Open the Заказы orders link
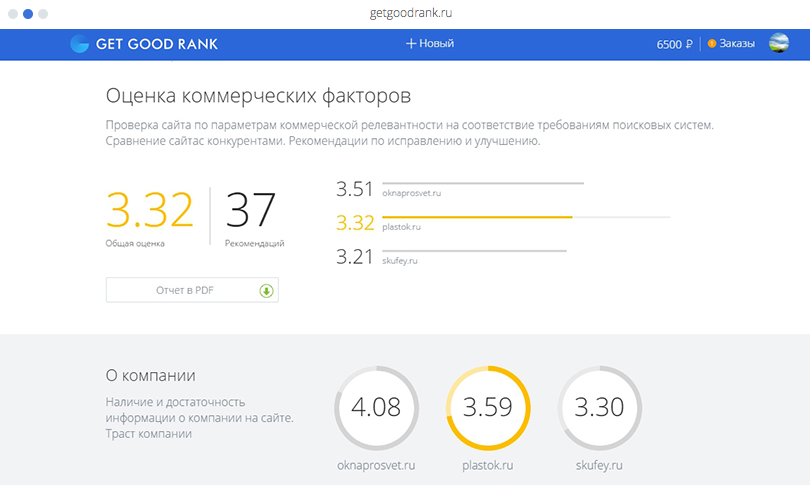Viewport: 810px width, 485px height. 737,43
